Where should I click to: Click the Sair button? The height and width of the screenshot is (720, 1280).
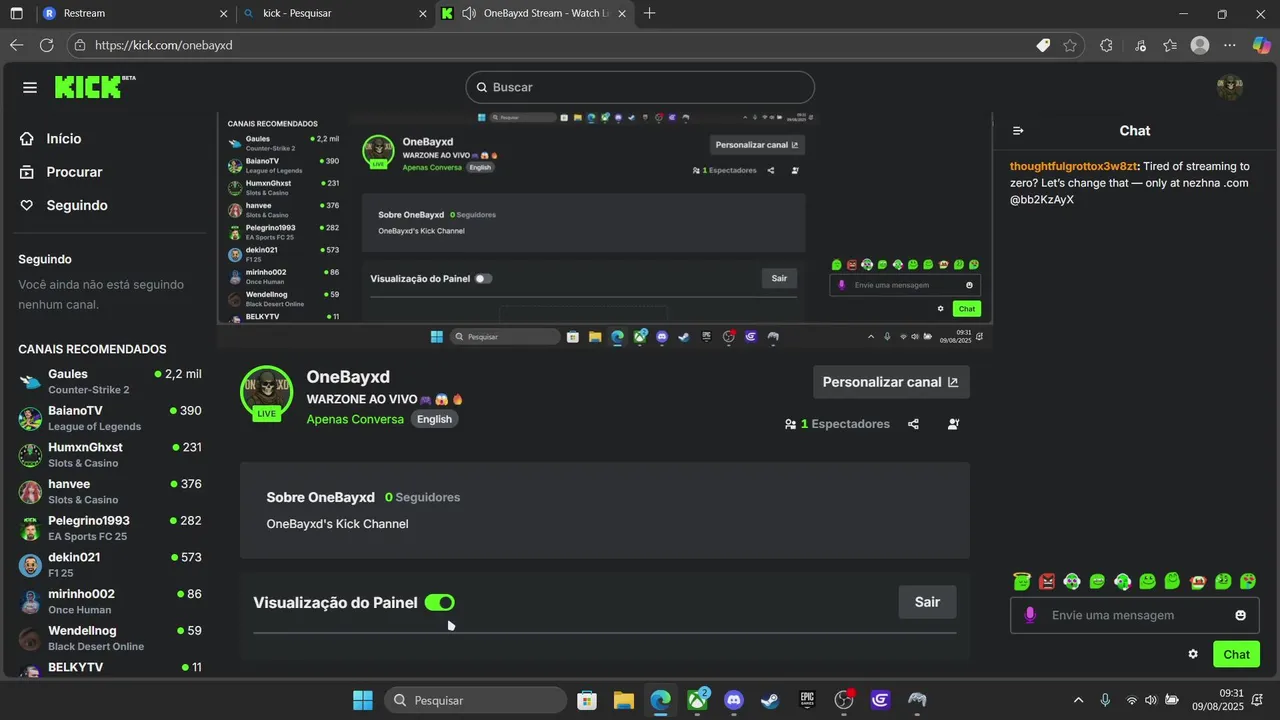[927, 602]
